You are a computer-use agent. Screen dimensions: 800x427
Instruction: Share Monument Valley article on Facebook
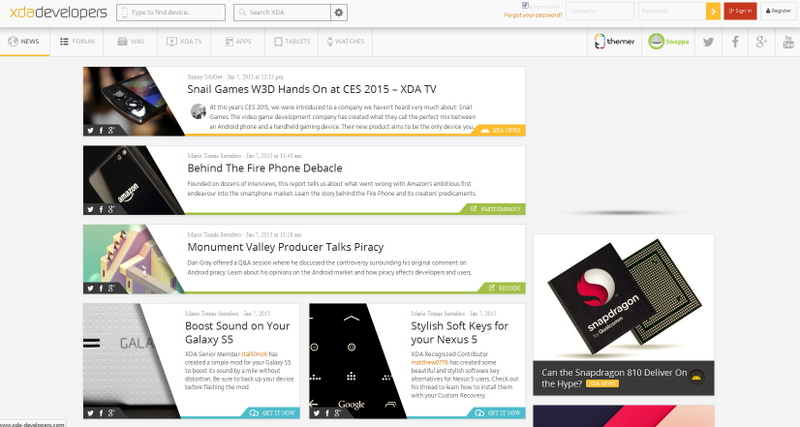101,288
